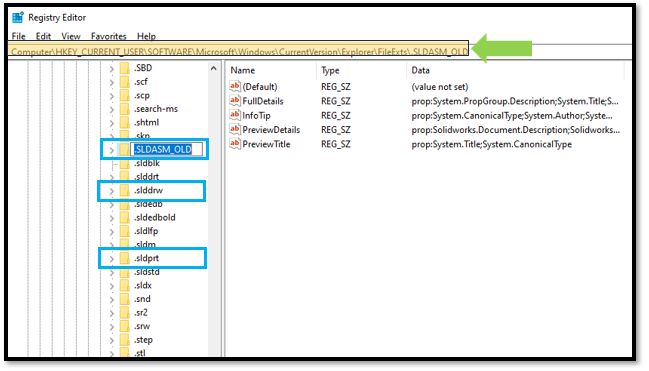Select the .search-ms folder icon
649x371 pixels.
(125, 109)
